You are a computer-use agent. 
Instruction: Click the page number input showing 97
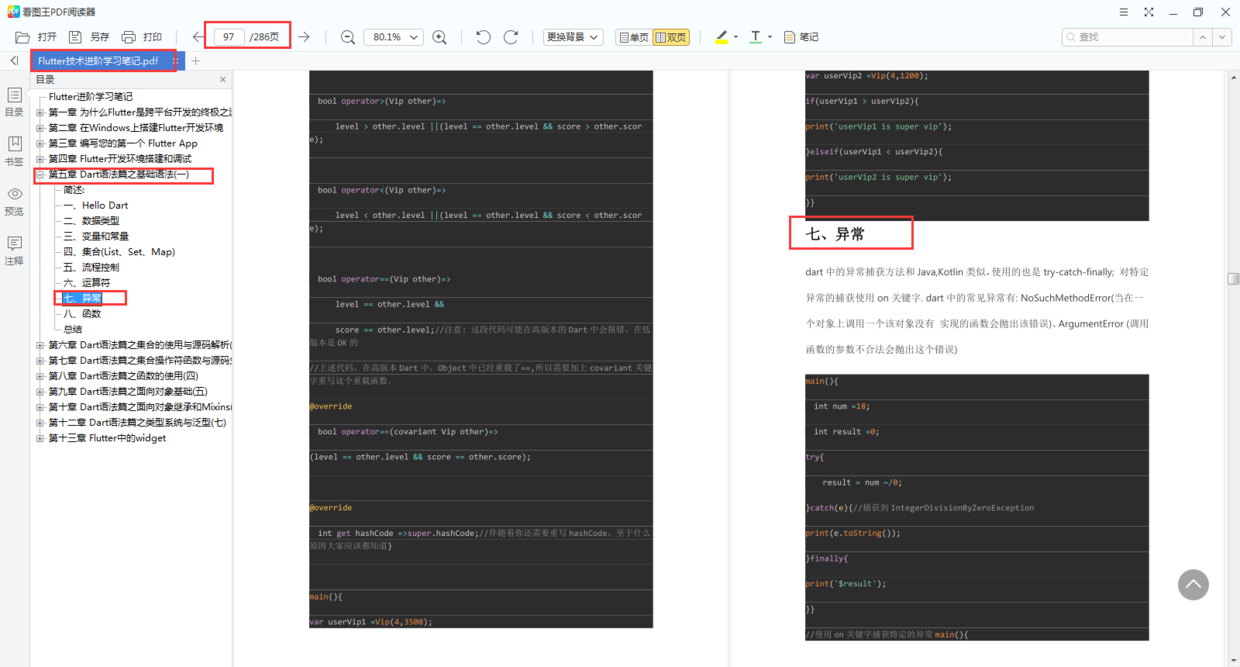[x=229, y=37]
